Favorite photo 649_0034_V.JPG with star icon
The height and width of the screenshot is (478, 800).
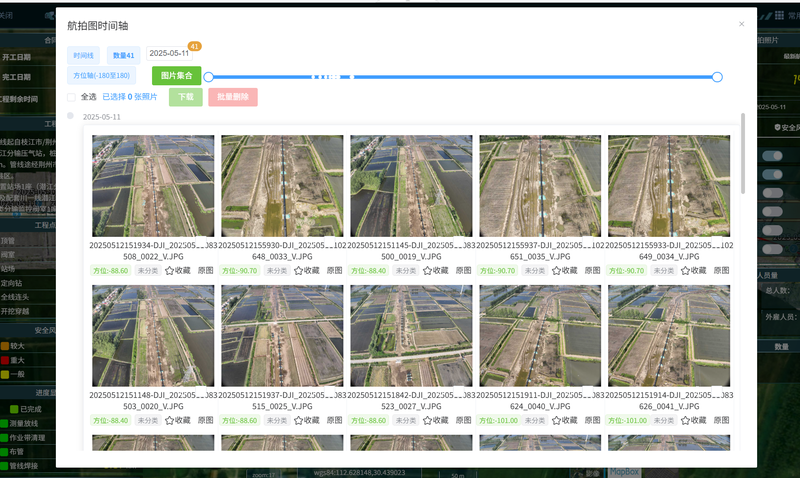686,271
